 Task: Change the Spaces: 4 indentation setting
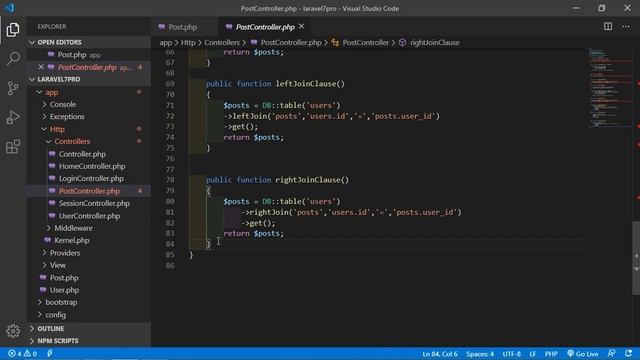pyautogui.click(x=480, y=353)
